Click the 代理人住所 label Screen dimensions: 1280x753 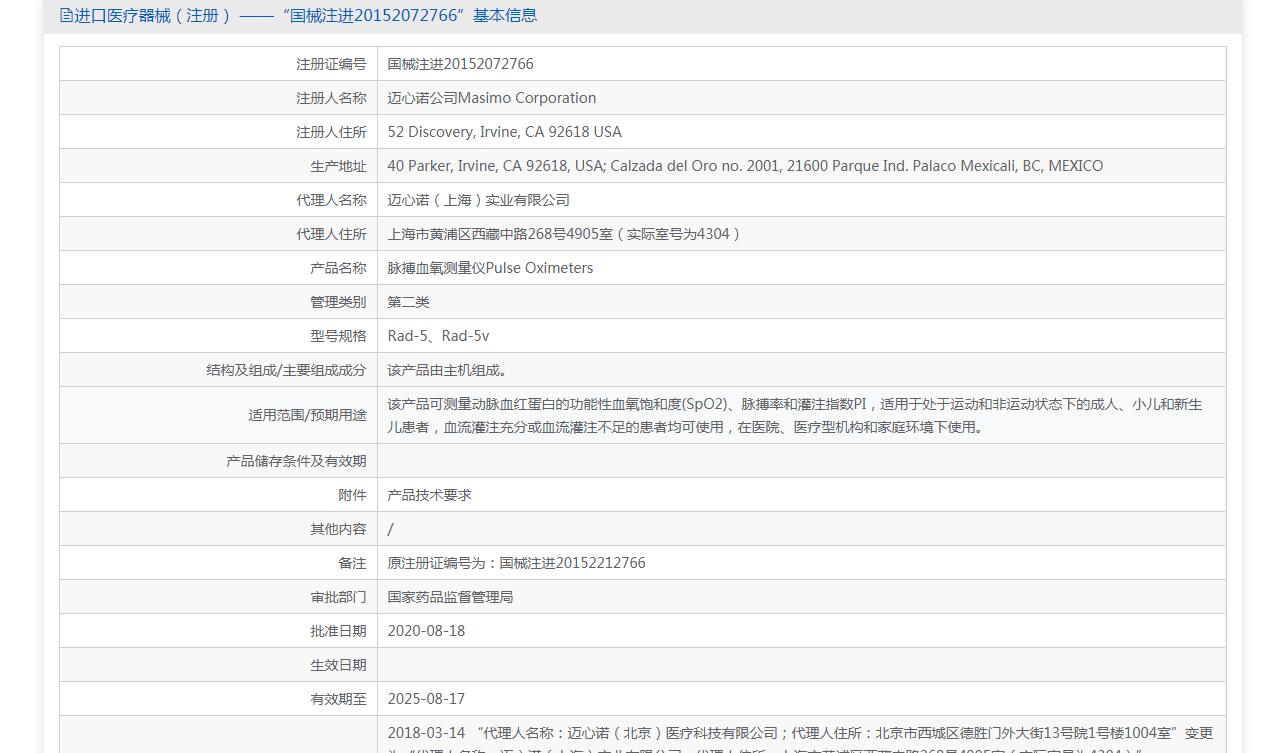pos(331,234)
